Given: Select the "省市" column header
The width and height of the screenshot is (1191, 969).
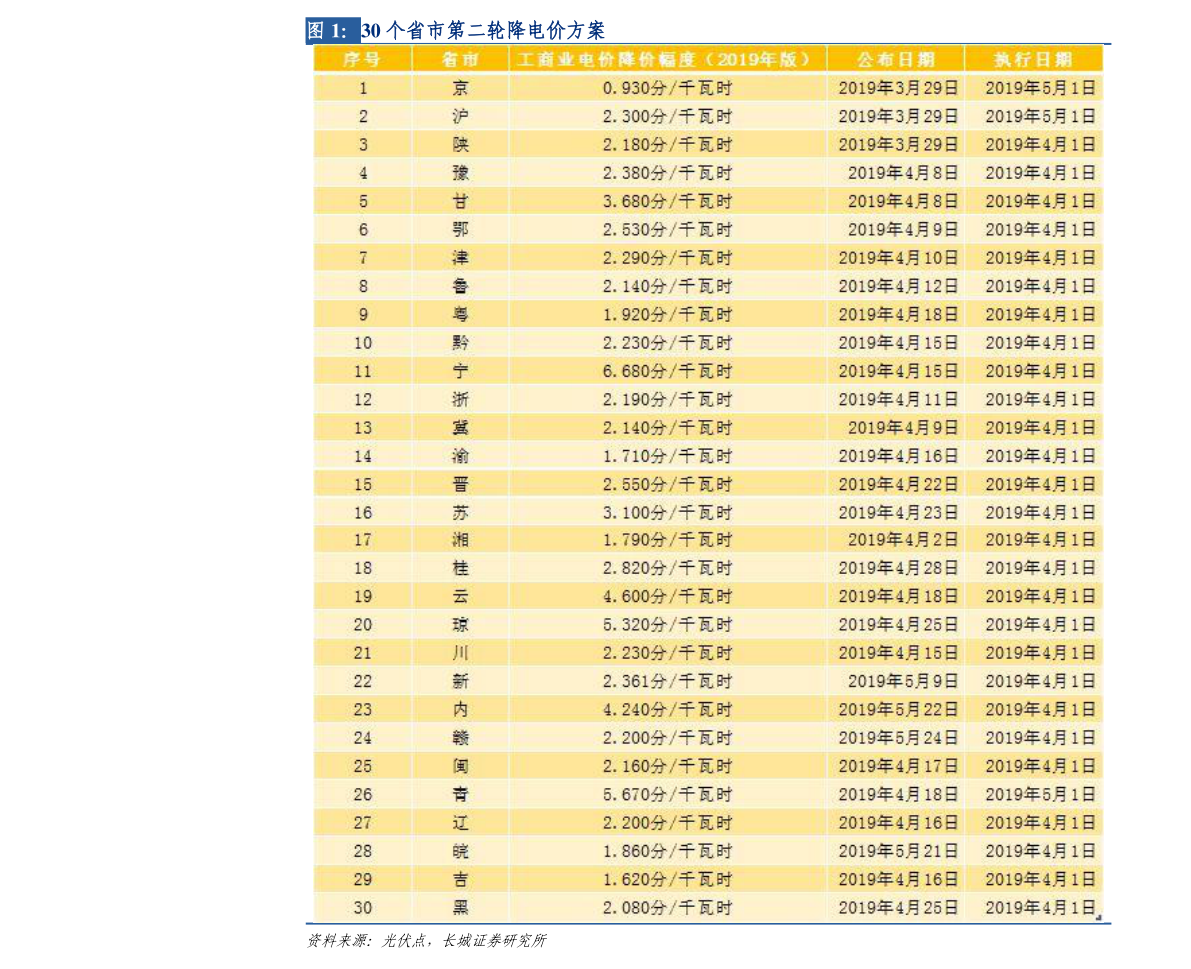Looking at the screenshot, I should click(x=460, y=59).
